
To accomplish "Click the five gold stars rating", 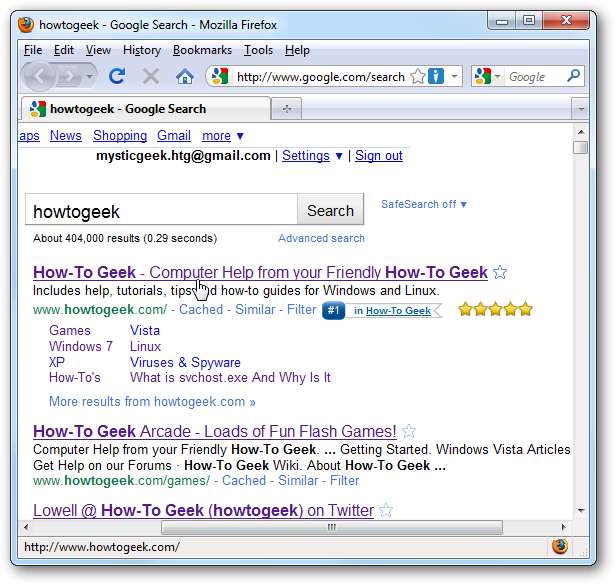I will [x=495, y=309].
